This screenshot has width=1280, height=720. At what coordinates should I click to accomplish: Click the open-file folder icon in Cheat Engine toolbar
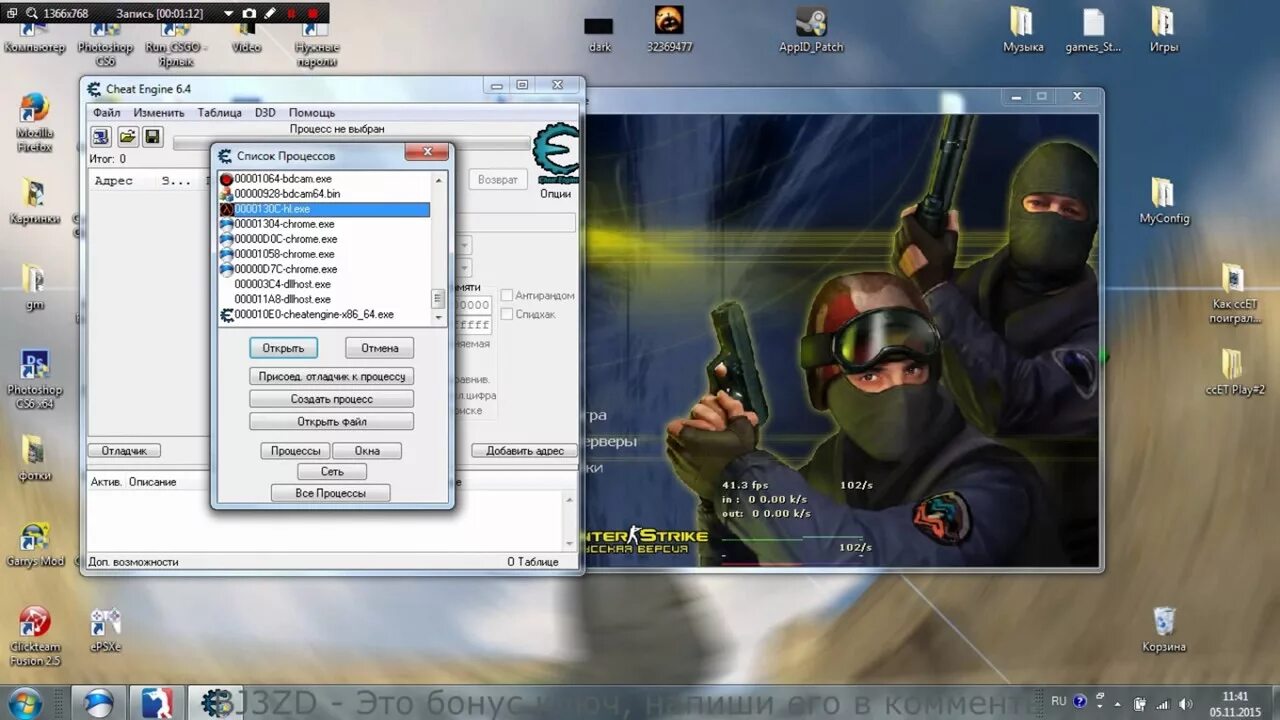tap(127, 136)
